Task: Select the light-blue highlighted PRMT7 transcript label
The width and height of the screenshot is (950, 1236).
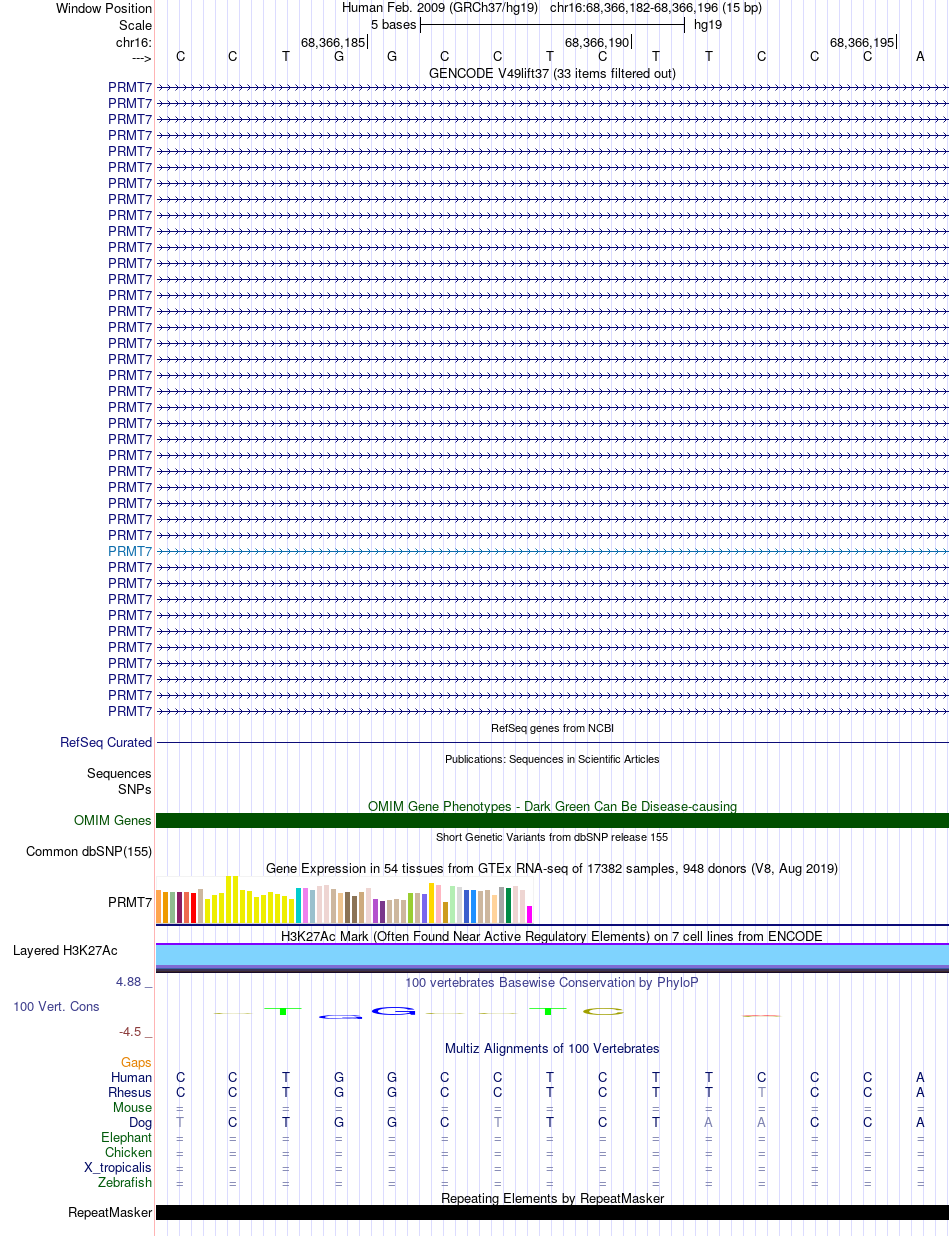Action: coord(130,551)
